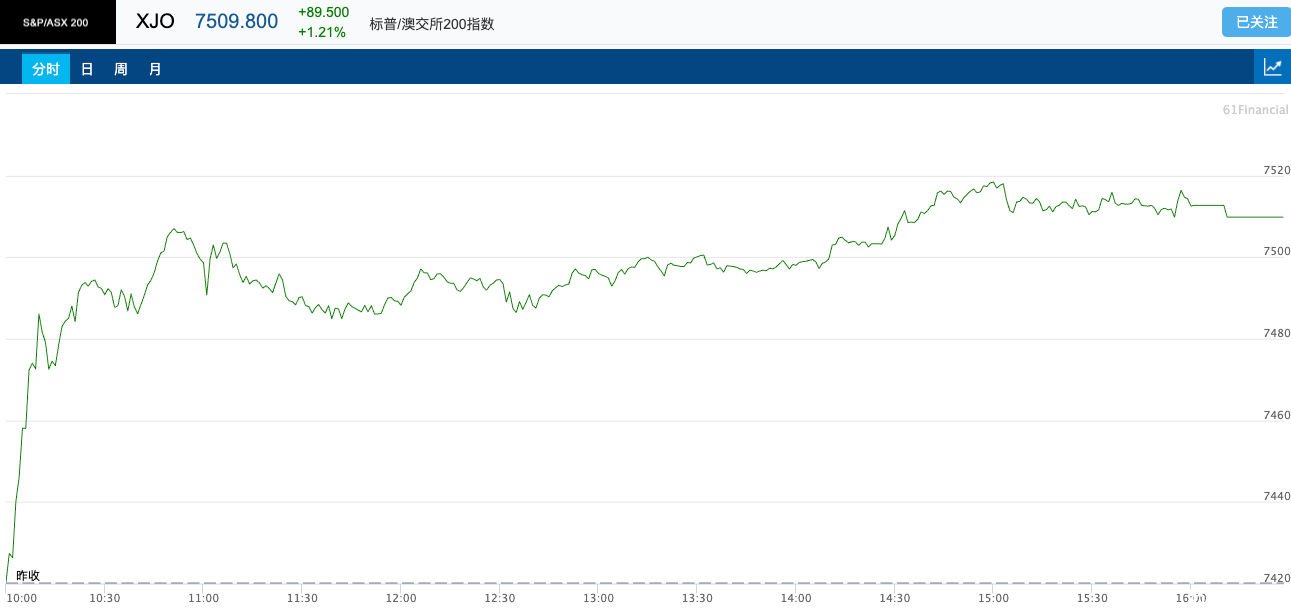
Task: Click the 15:00 time axis label
Action: coord(993,598)
